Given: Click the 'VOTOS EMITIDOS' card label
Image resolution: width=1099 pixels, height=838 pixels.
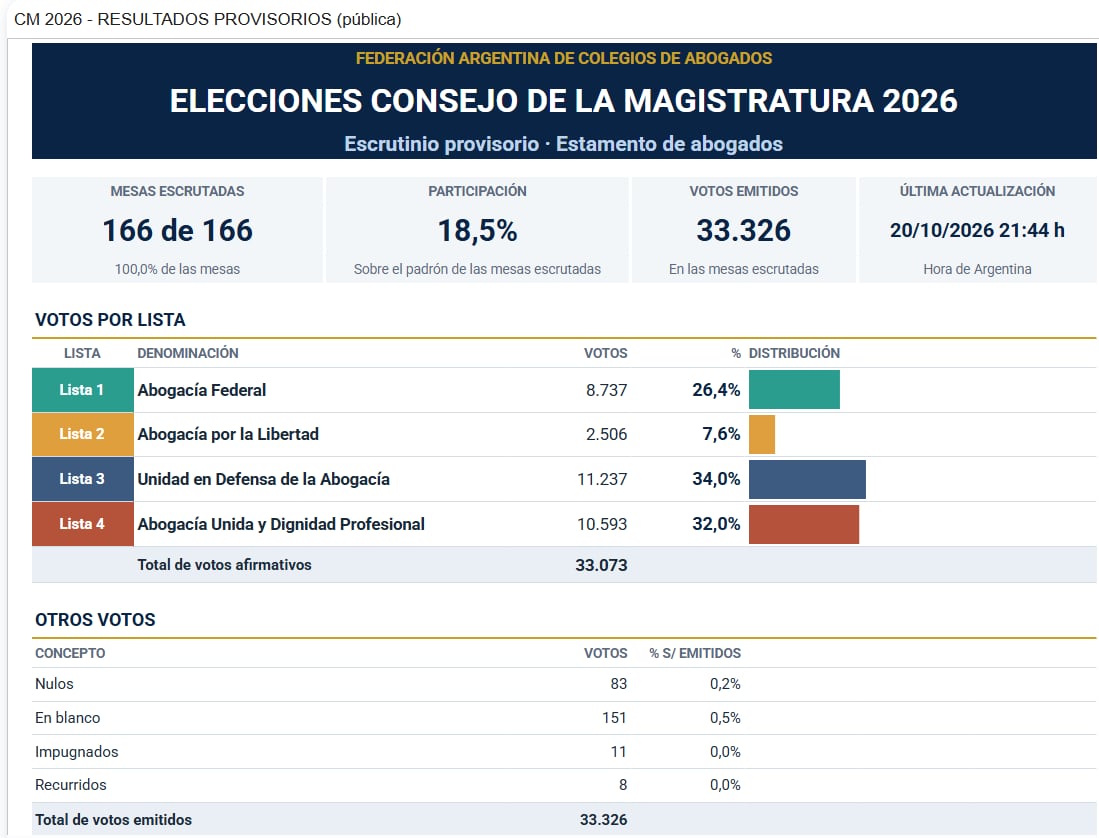Looking at the screenshot, I should [x=744, y=191].
